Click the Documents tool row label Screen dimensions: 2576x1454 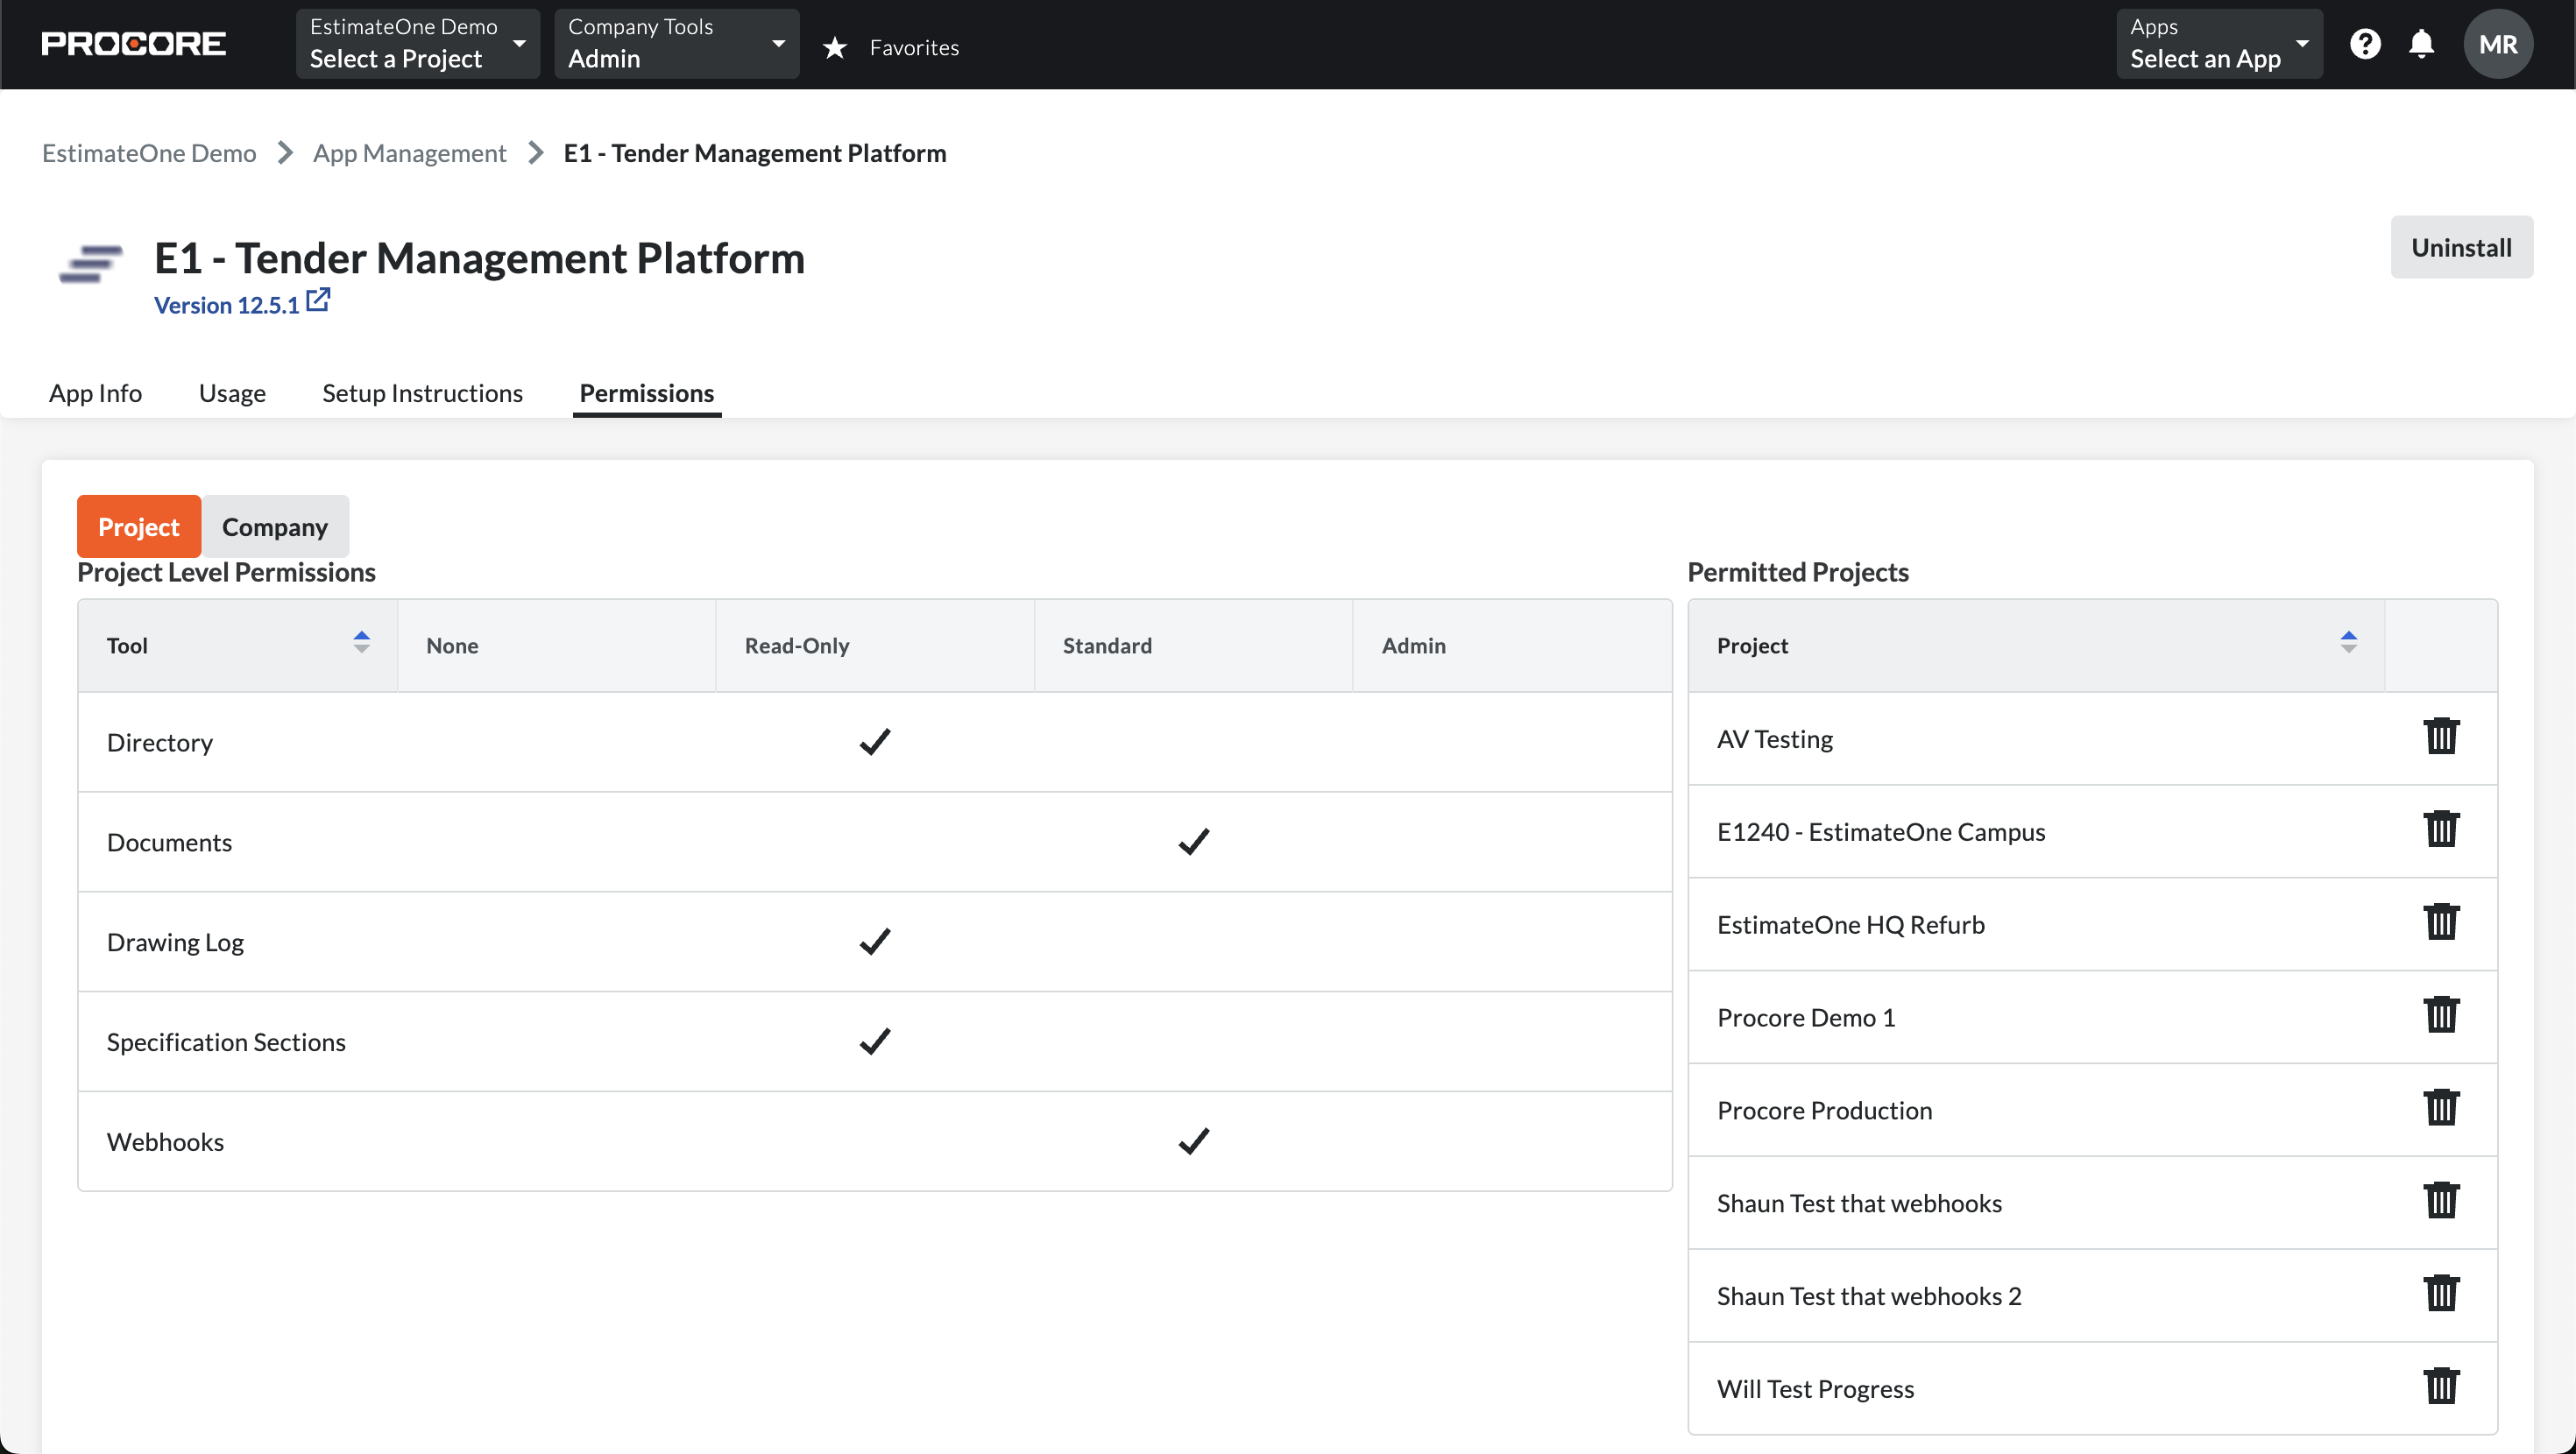pyautogui.click(x=169, y=842)
